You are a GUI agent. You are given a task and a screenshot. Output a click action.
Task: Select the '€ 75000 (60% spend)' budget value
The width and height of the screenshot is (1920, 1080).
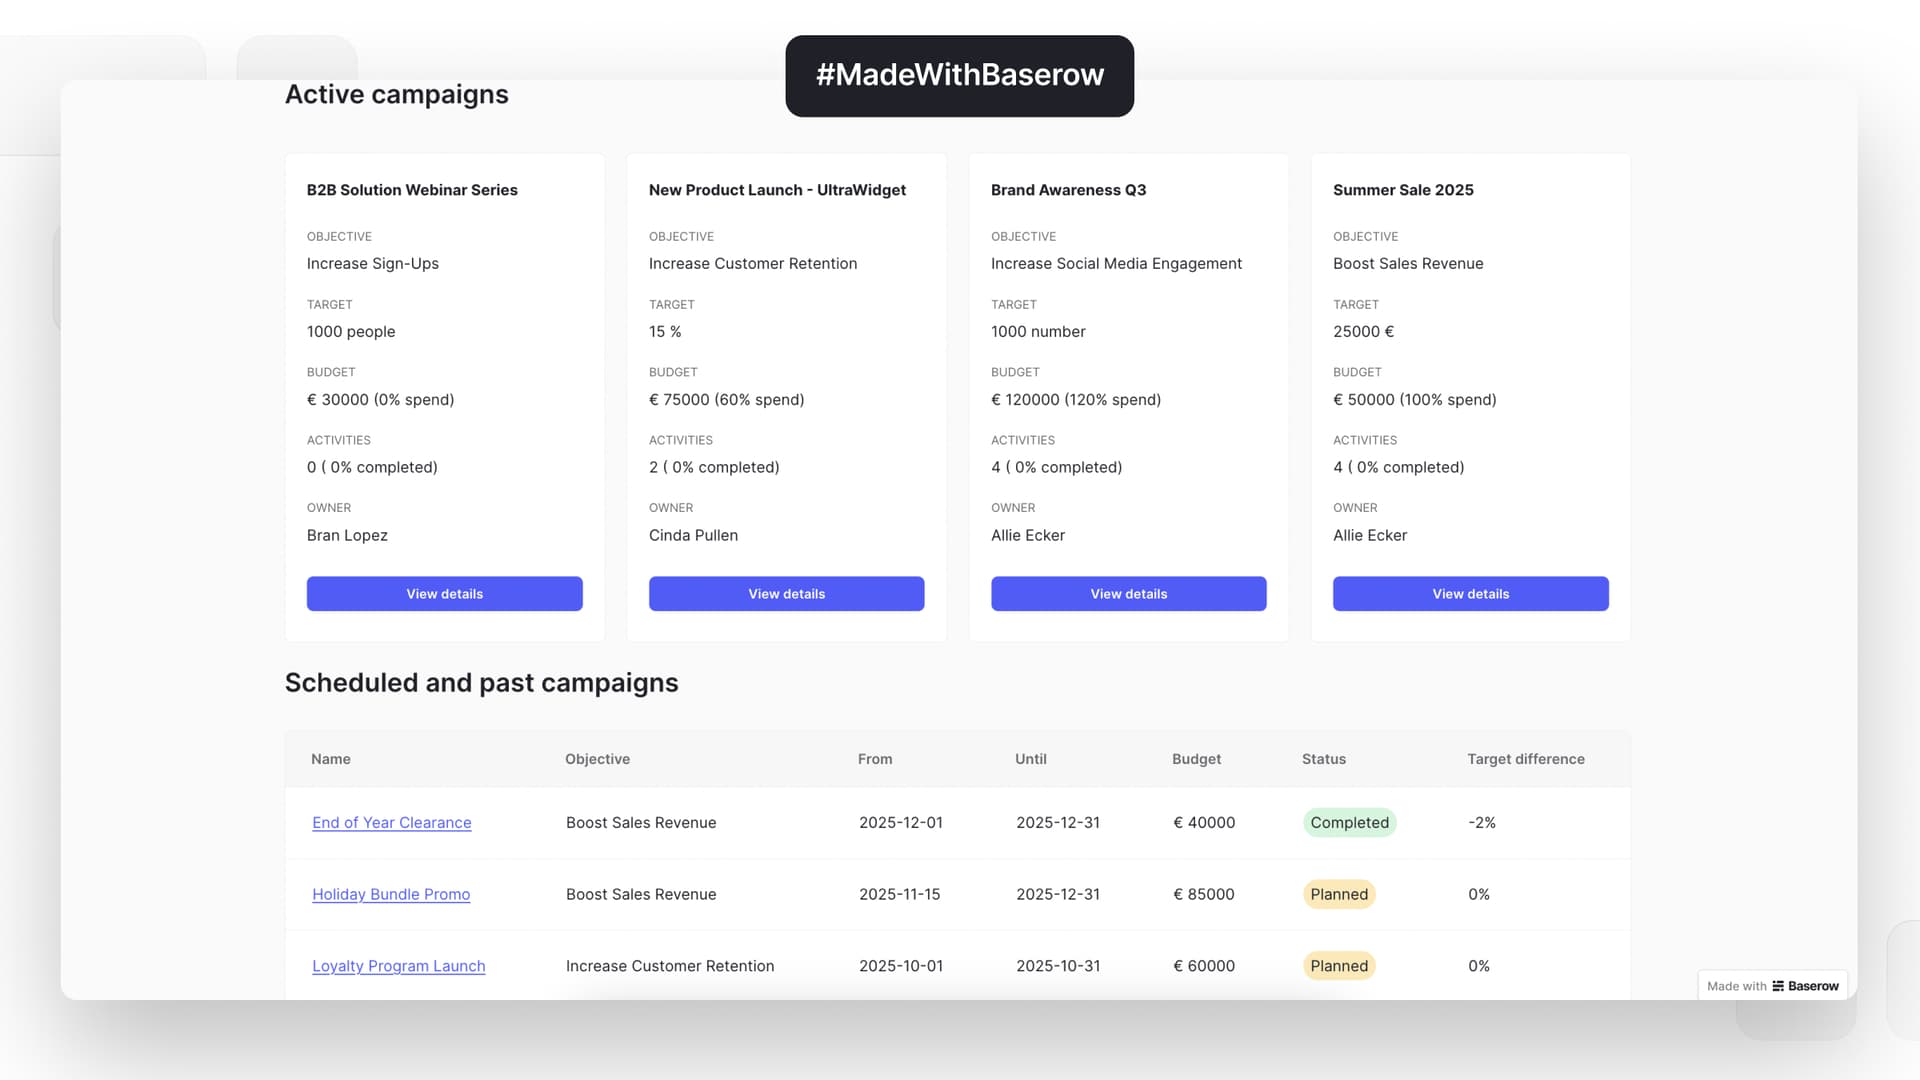(726, 399)
